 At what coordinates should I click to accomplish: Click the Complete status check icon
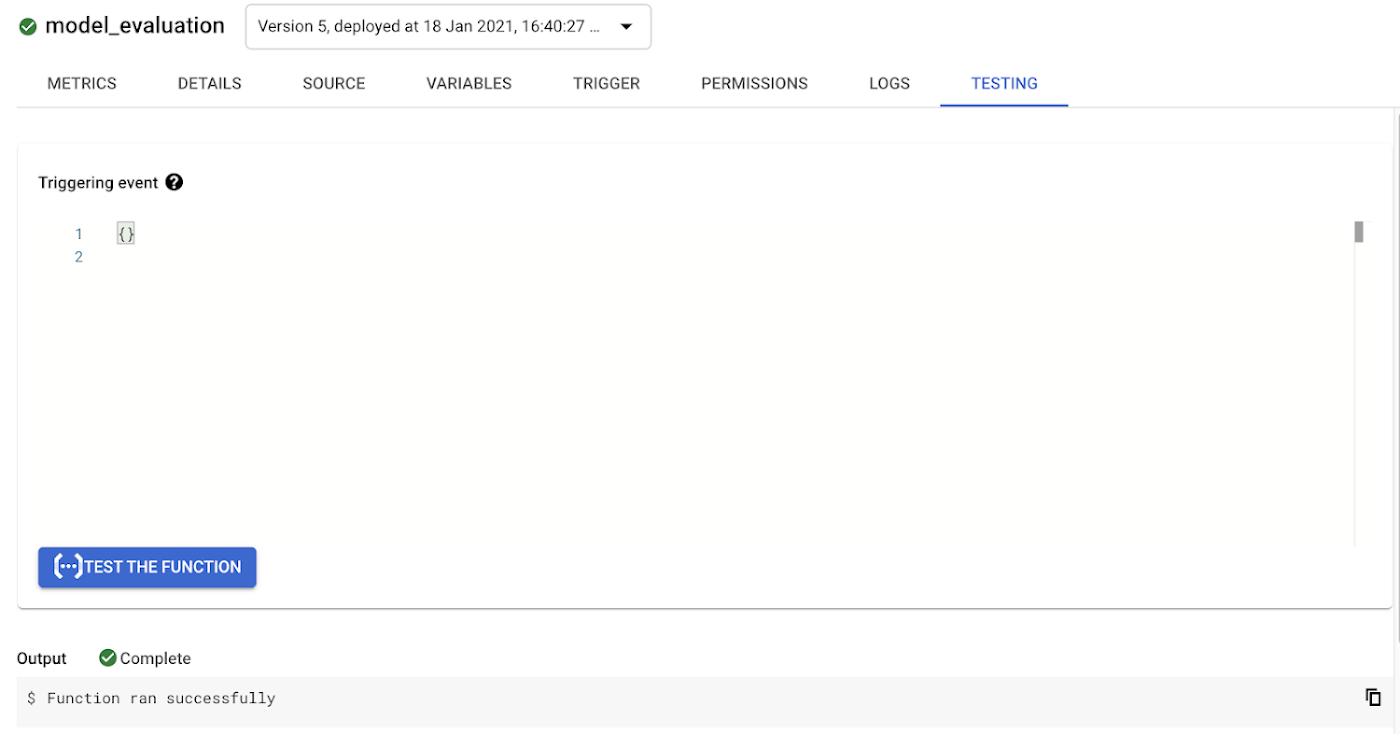pos(107,657)
